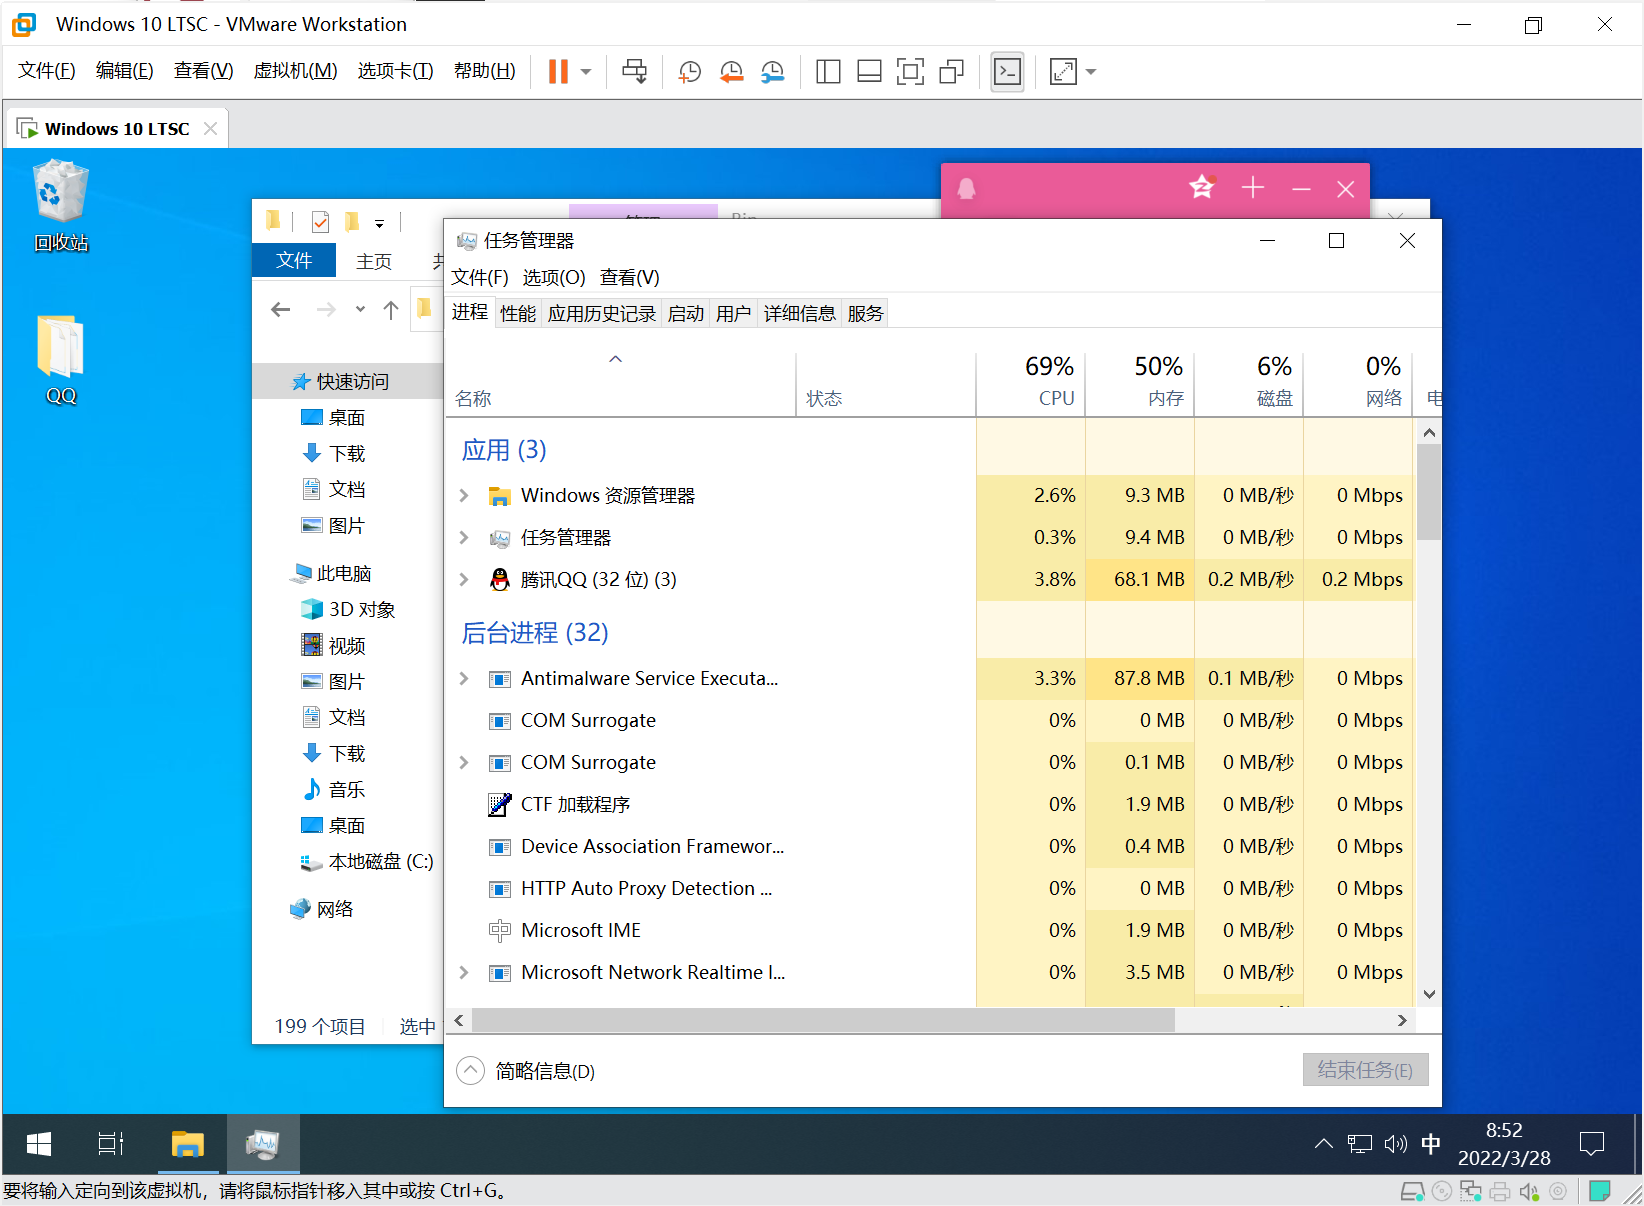
Task: Suspend the virtual machine with the pause icon
Action: pos(557,71)
